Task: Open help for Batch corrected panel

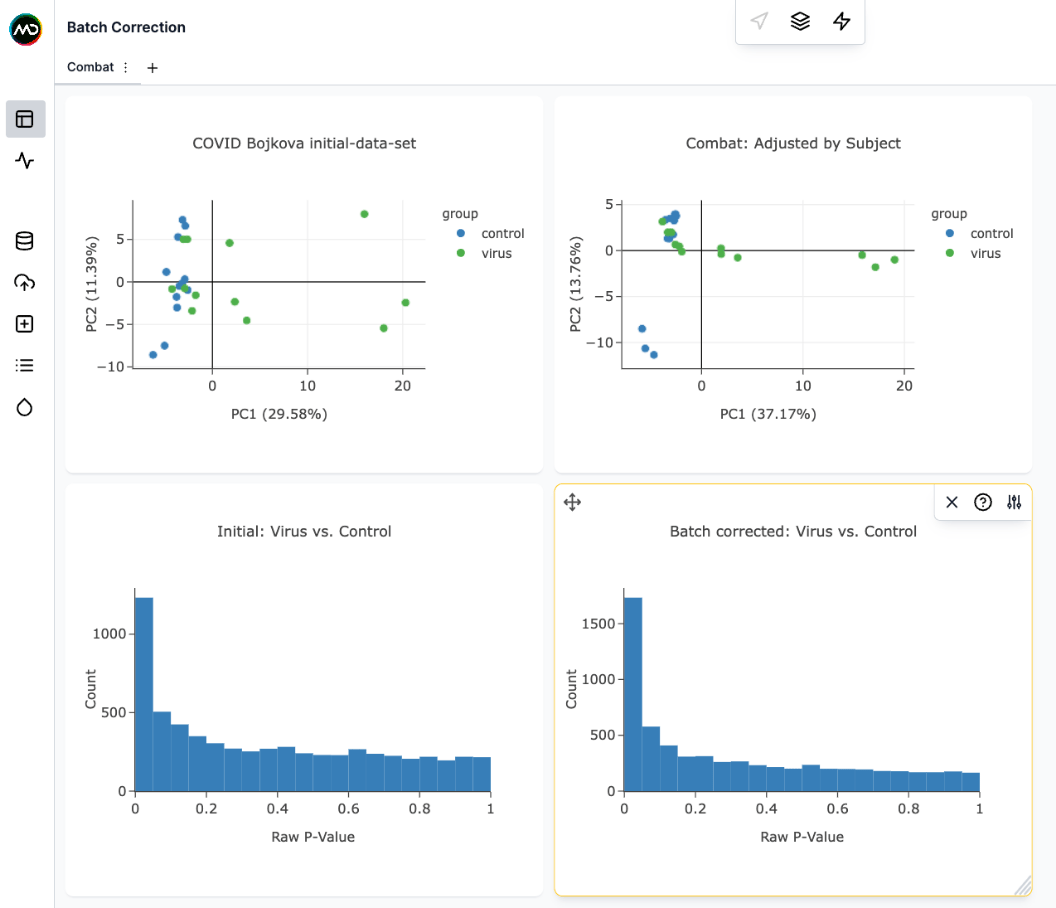Action: 983,502
